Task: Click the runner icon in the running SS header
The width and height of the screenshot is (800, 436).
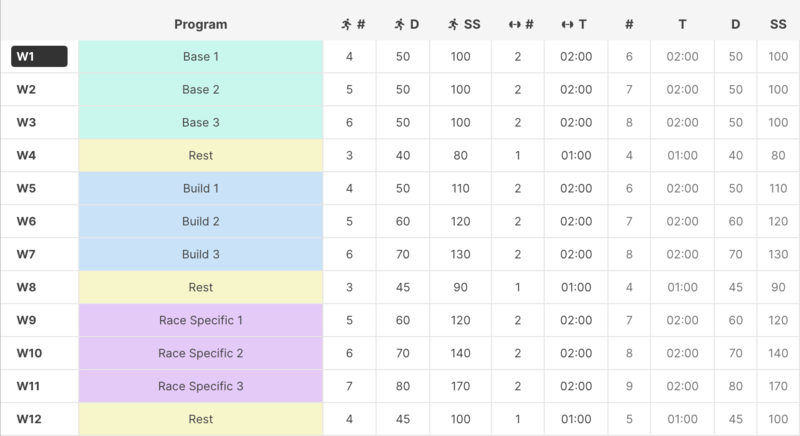Action: [x=453, y=24]
